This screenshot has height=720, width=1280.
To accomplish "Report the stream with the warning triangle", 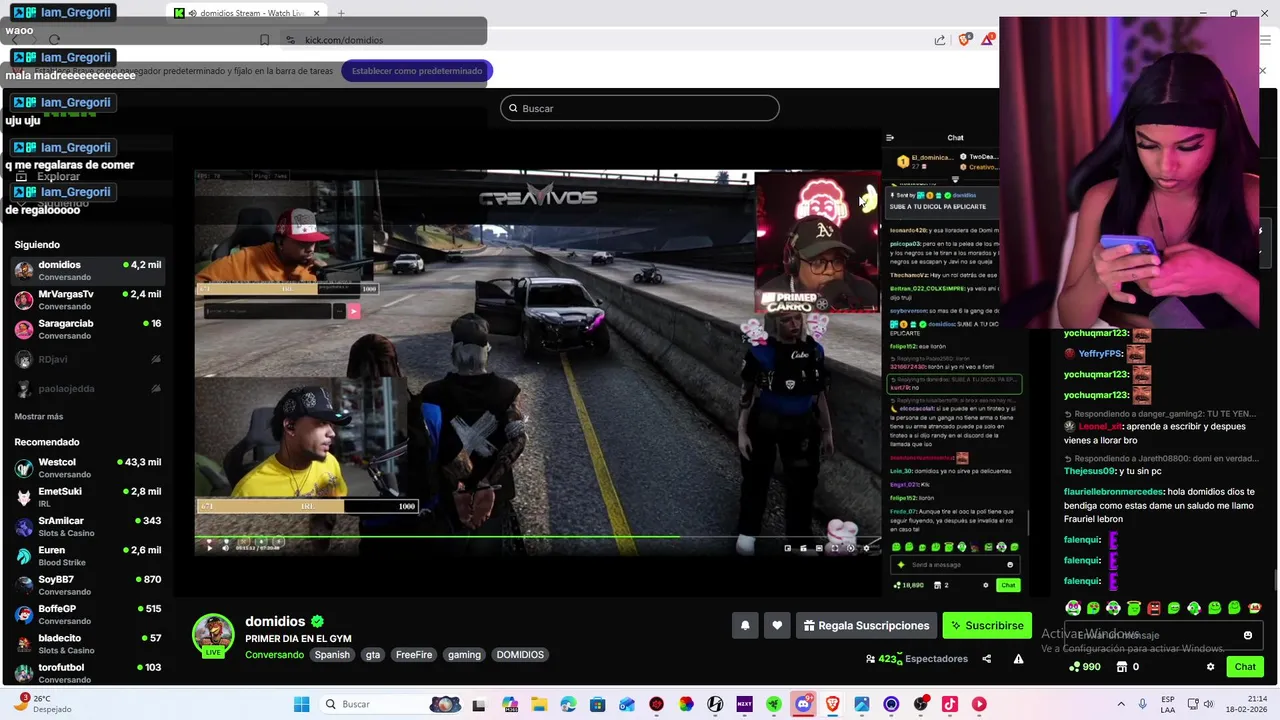I will [1018, 659].
